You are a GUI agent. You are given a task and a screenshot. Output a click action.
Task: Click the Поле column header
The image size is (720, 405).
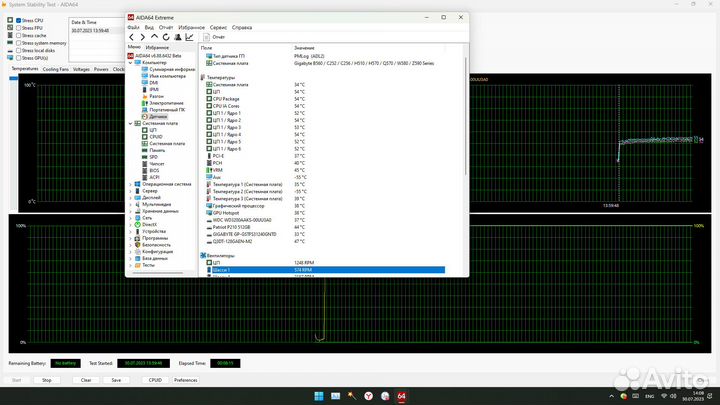207,48
